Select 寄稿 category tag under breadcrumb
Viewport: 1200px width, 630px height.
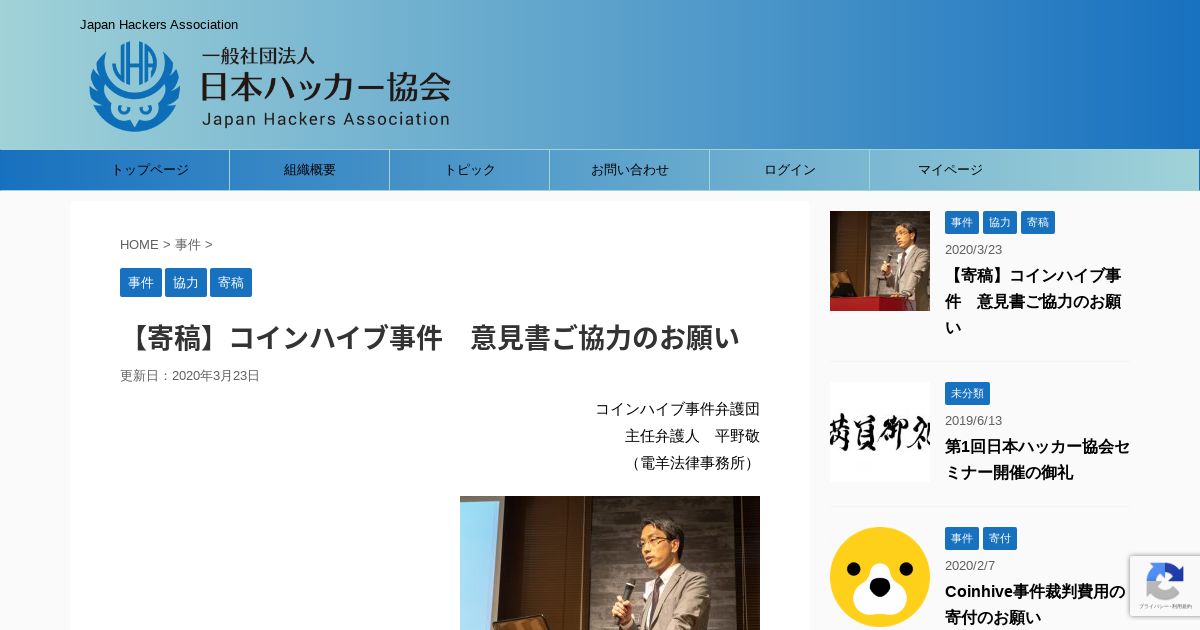pyautogui.click(x=231, y=283)
